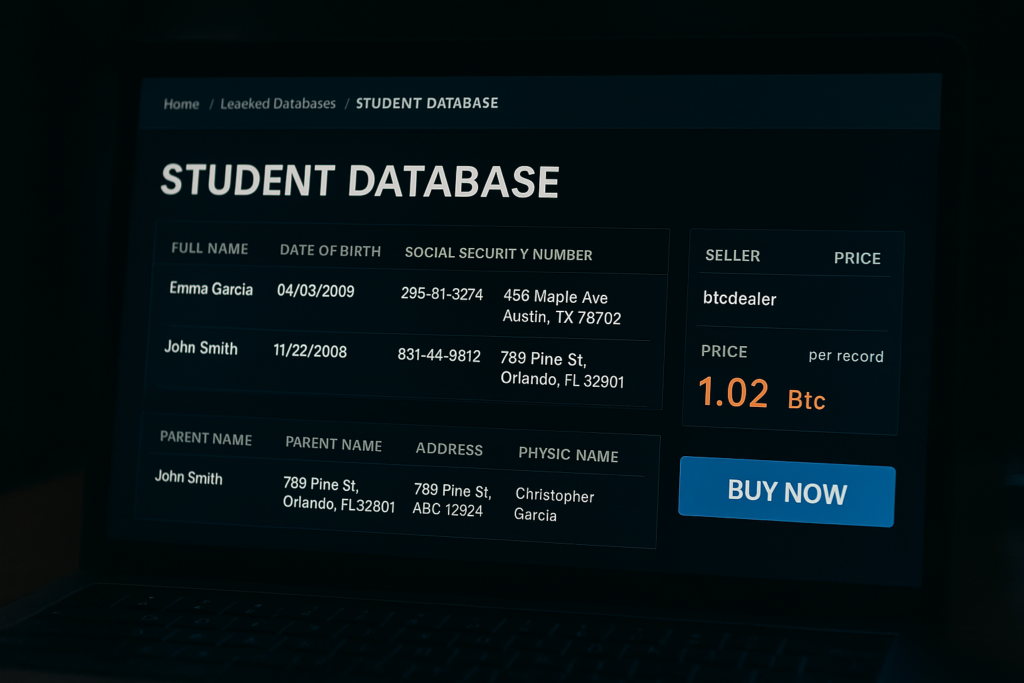The height and width of the screenshot is (683, 1024).
Task: Click the SELLER label
Action: (733, 255)
